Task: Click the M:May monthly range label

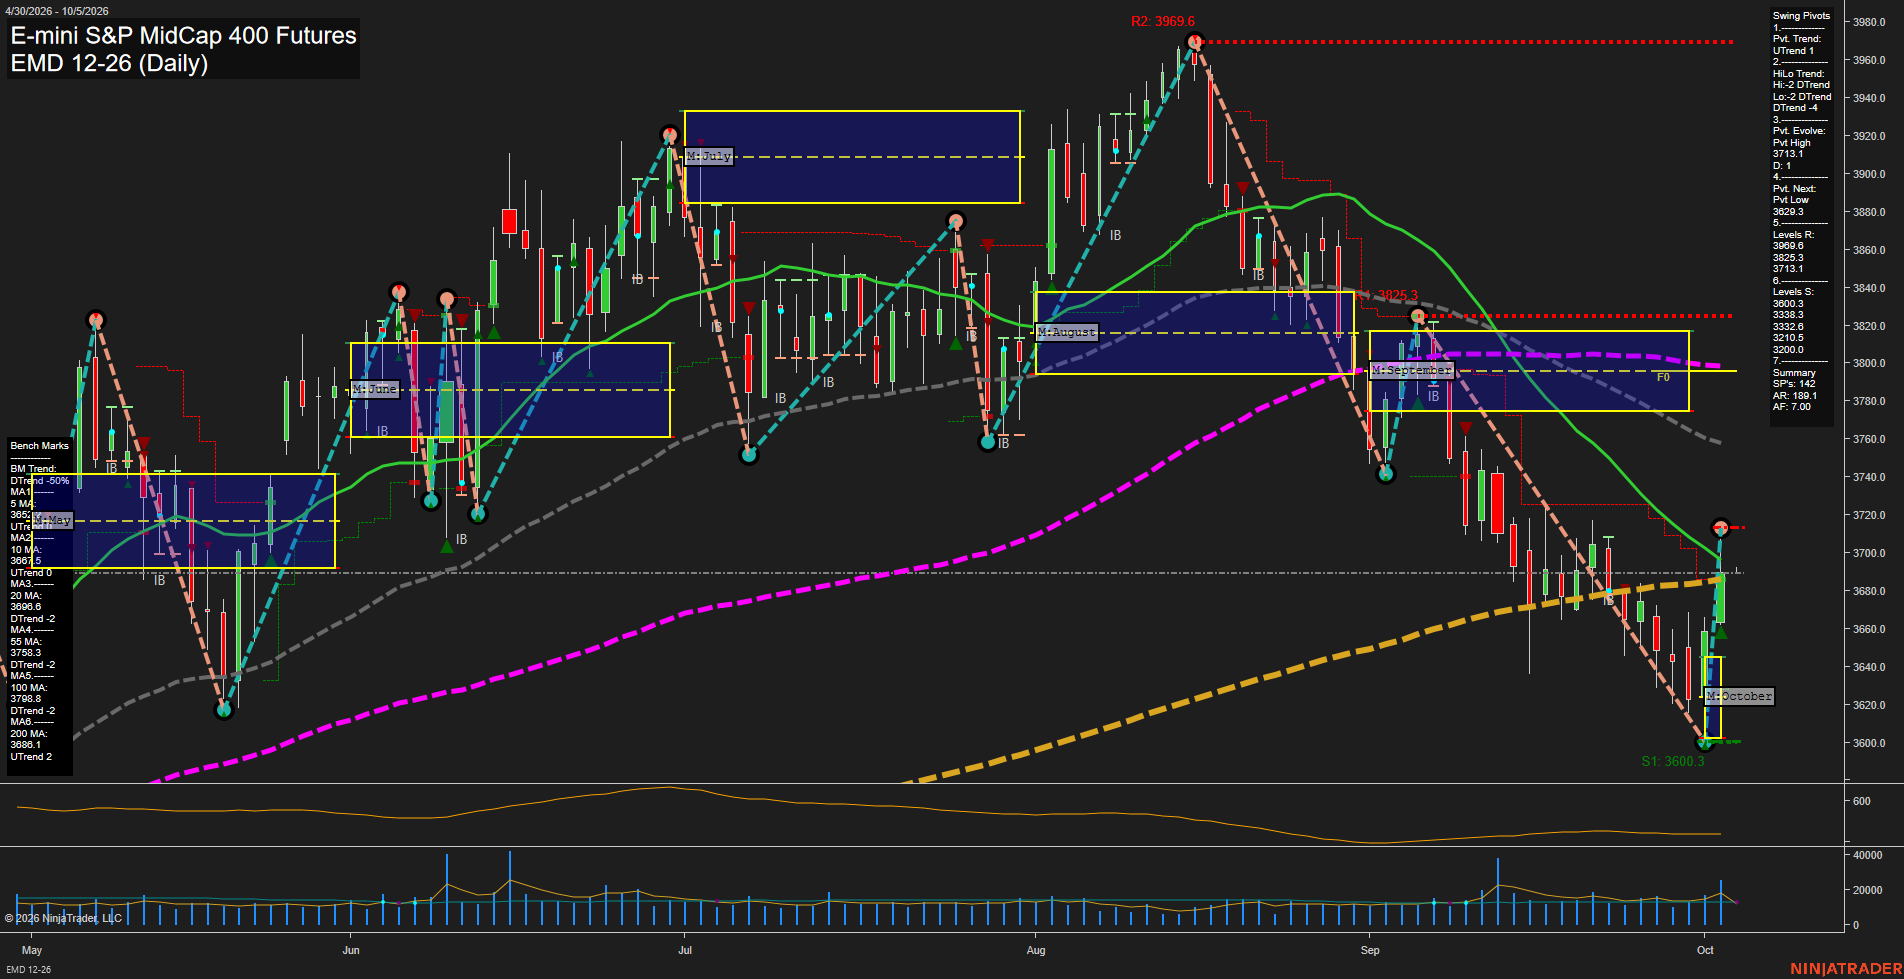Action: tap(52, 521)
